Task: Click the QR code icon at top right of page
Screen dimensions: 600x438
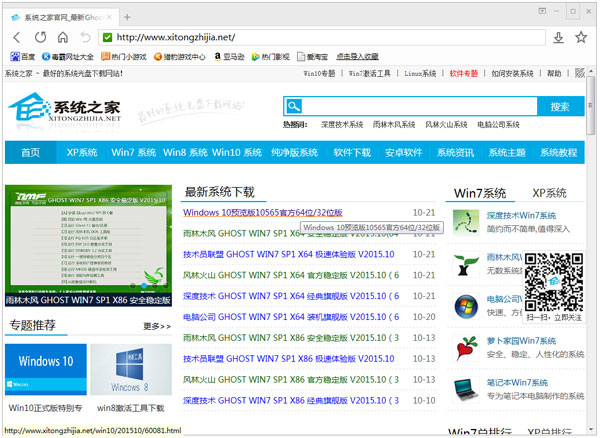Action: (580, 73)
